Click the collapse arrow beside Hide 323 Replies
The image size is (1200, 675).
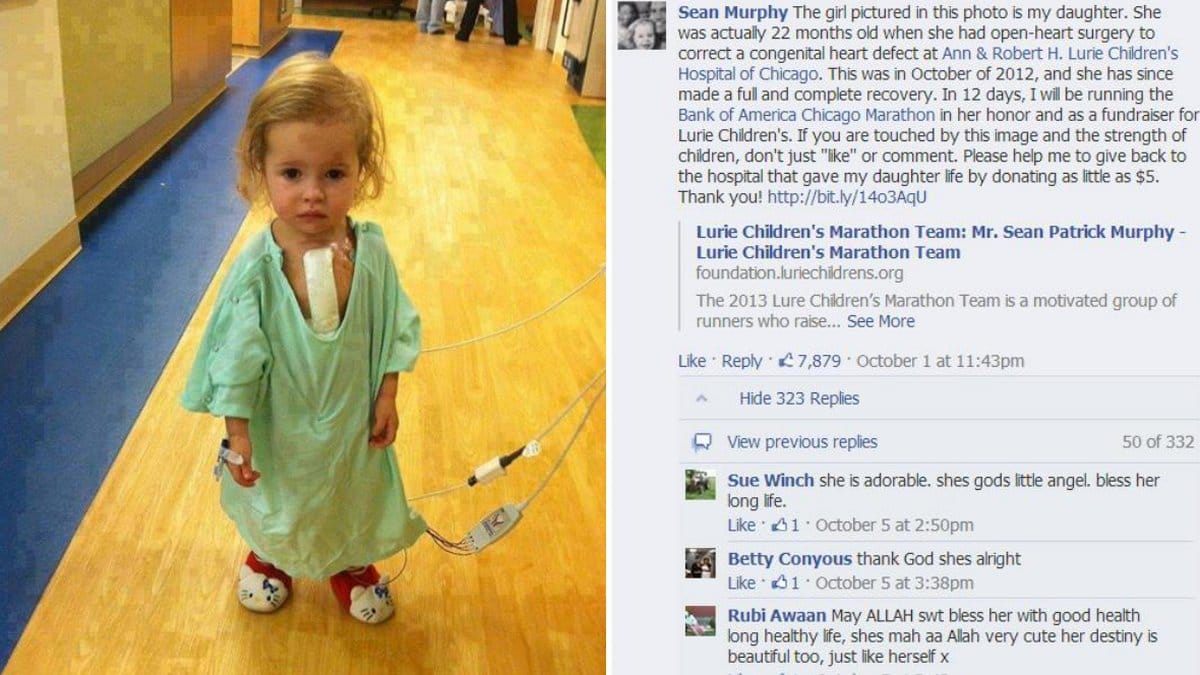(x=702, y=398)
